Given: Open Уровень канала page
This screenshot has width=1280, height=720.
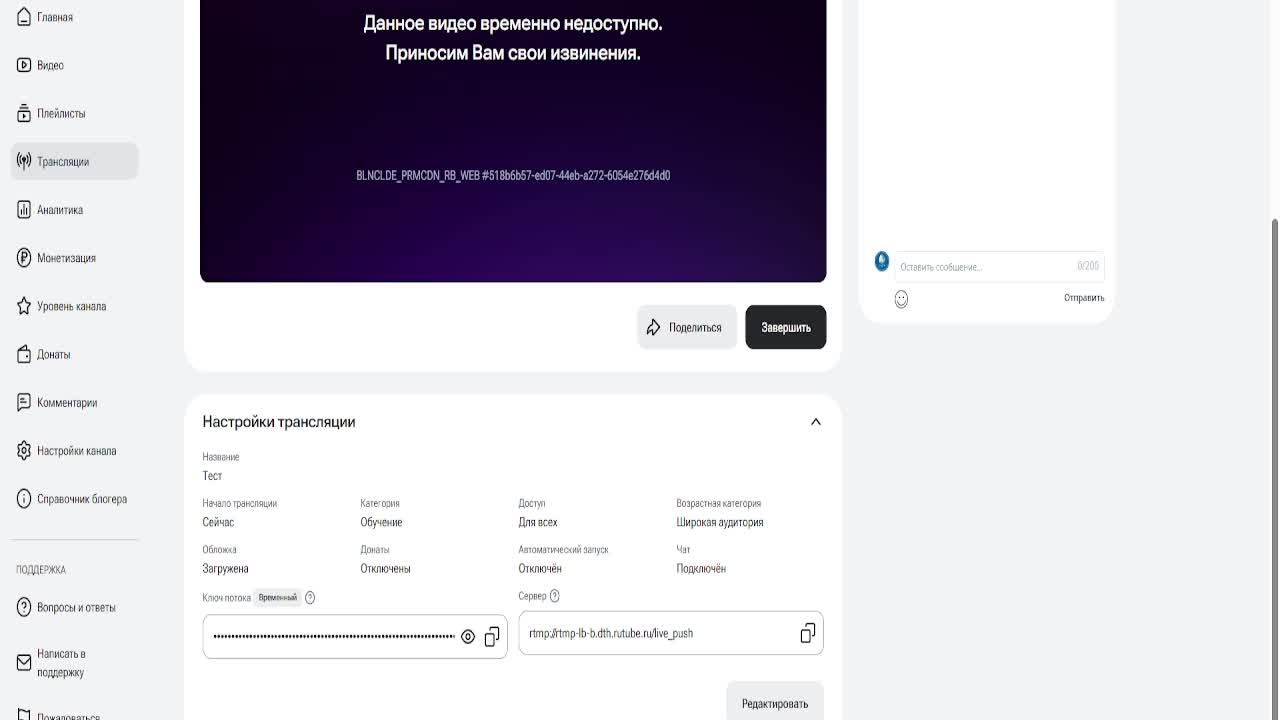Looking at the screenshot, I should tap(74, 306).
